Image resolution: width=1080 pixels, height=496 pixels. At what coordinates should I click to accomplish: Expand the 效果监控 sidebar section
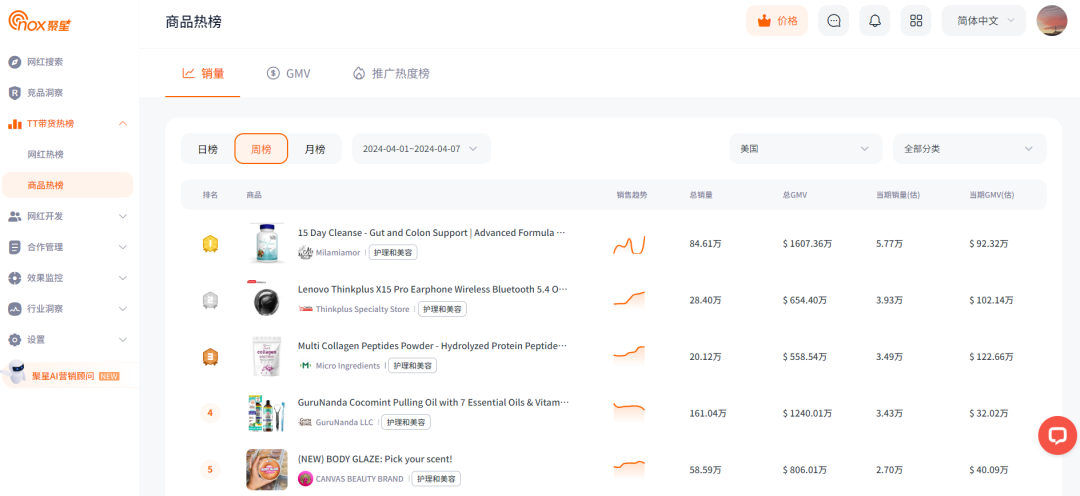pyautogui.click(x=123, y=278)
